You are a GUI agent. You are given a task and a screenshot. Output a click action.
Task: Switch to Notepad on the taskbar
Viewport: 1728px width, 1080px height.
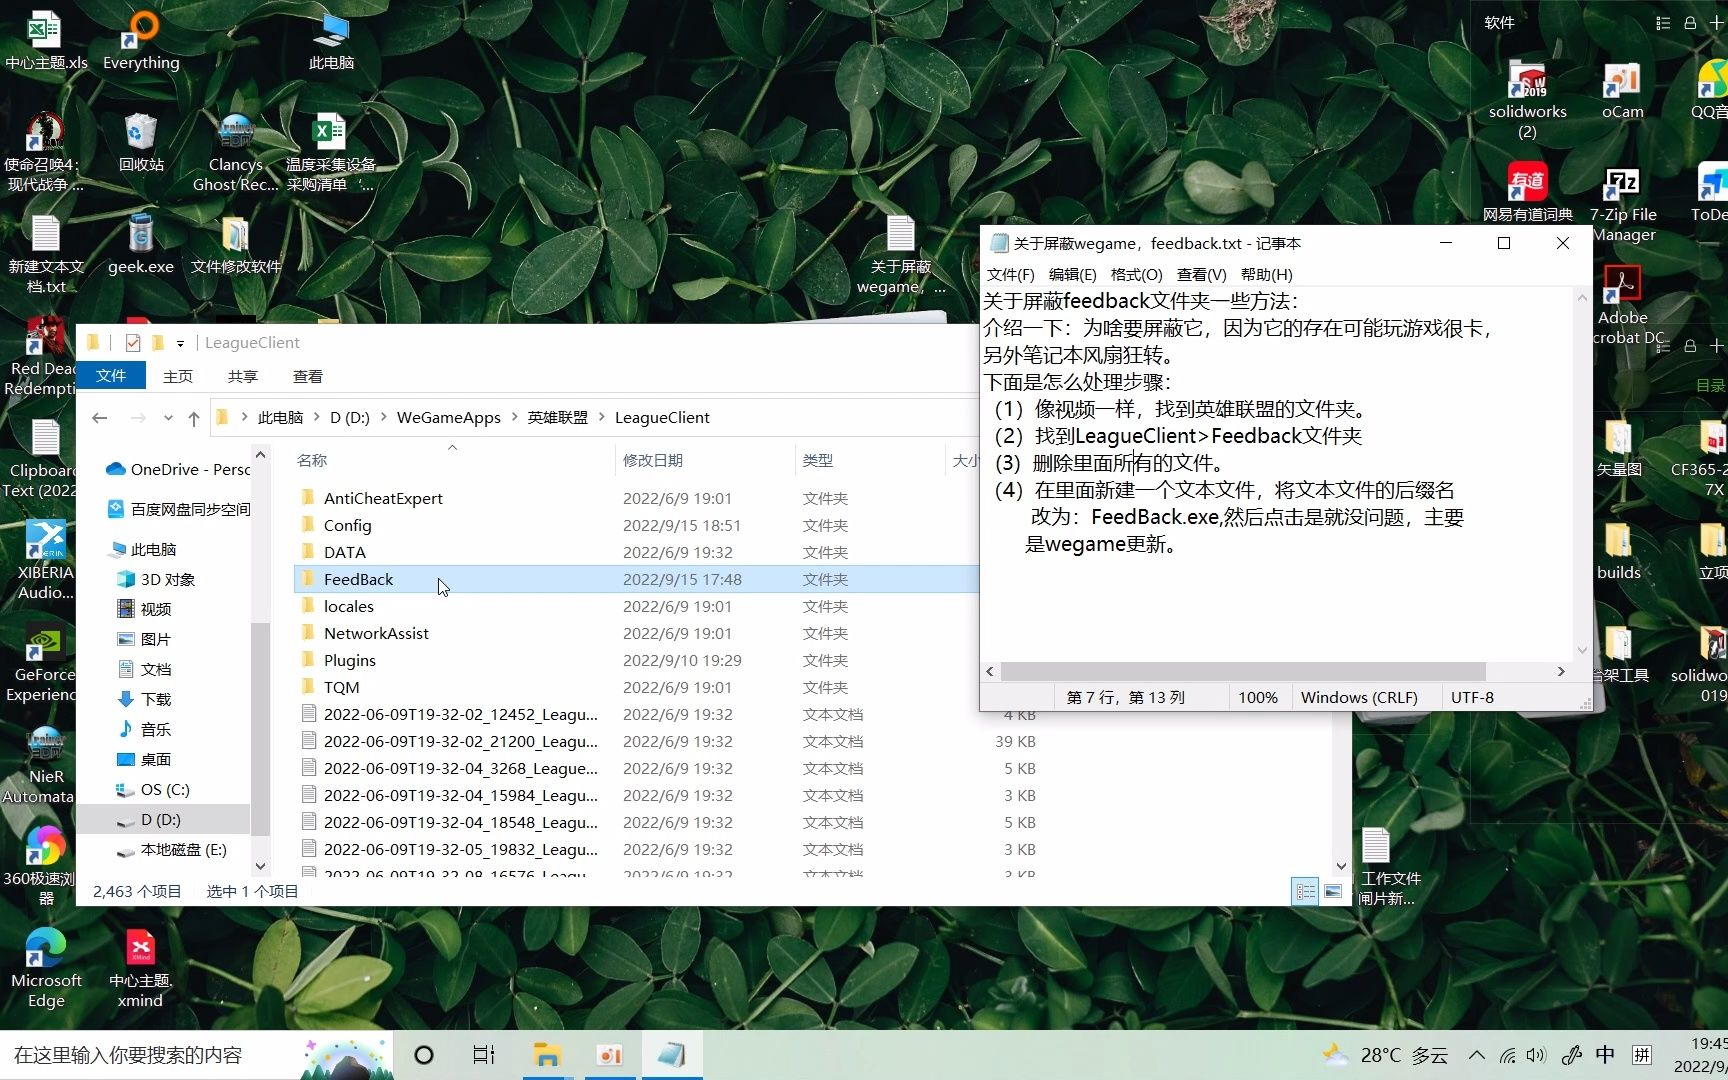point(672,1055)
